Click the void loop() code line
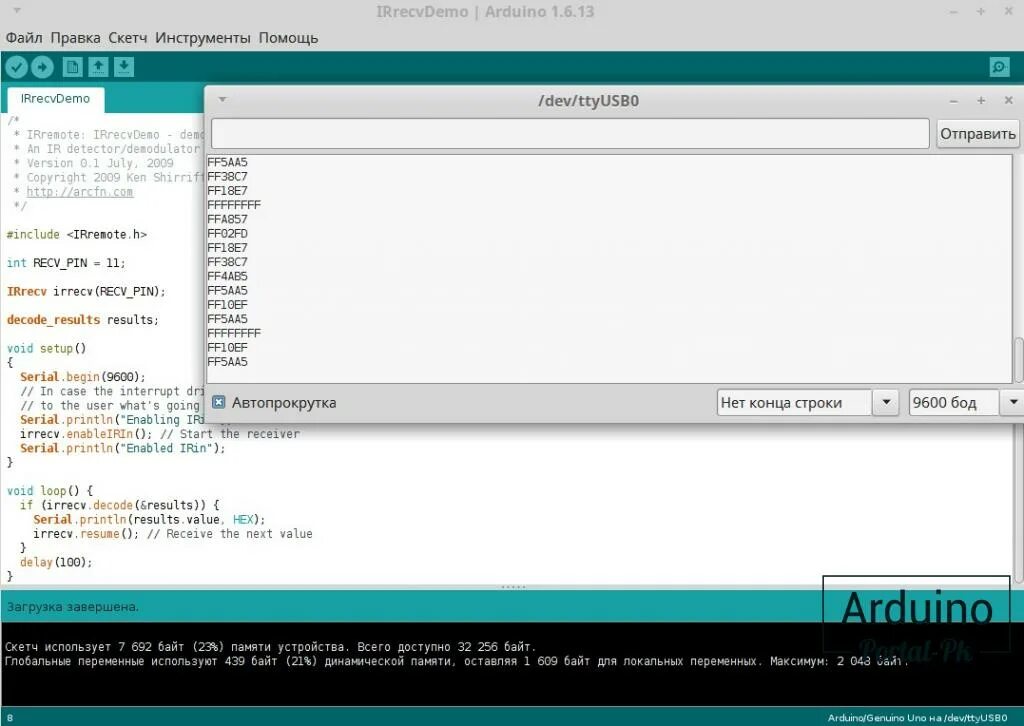The width and height of the screenshot is (1024, 726). point(50,491)
